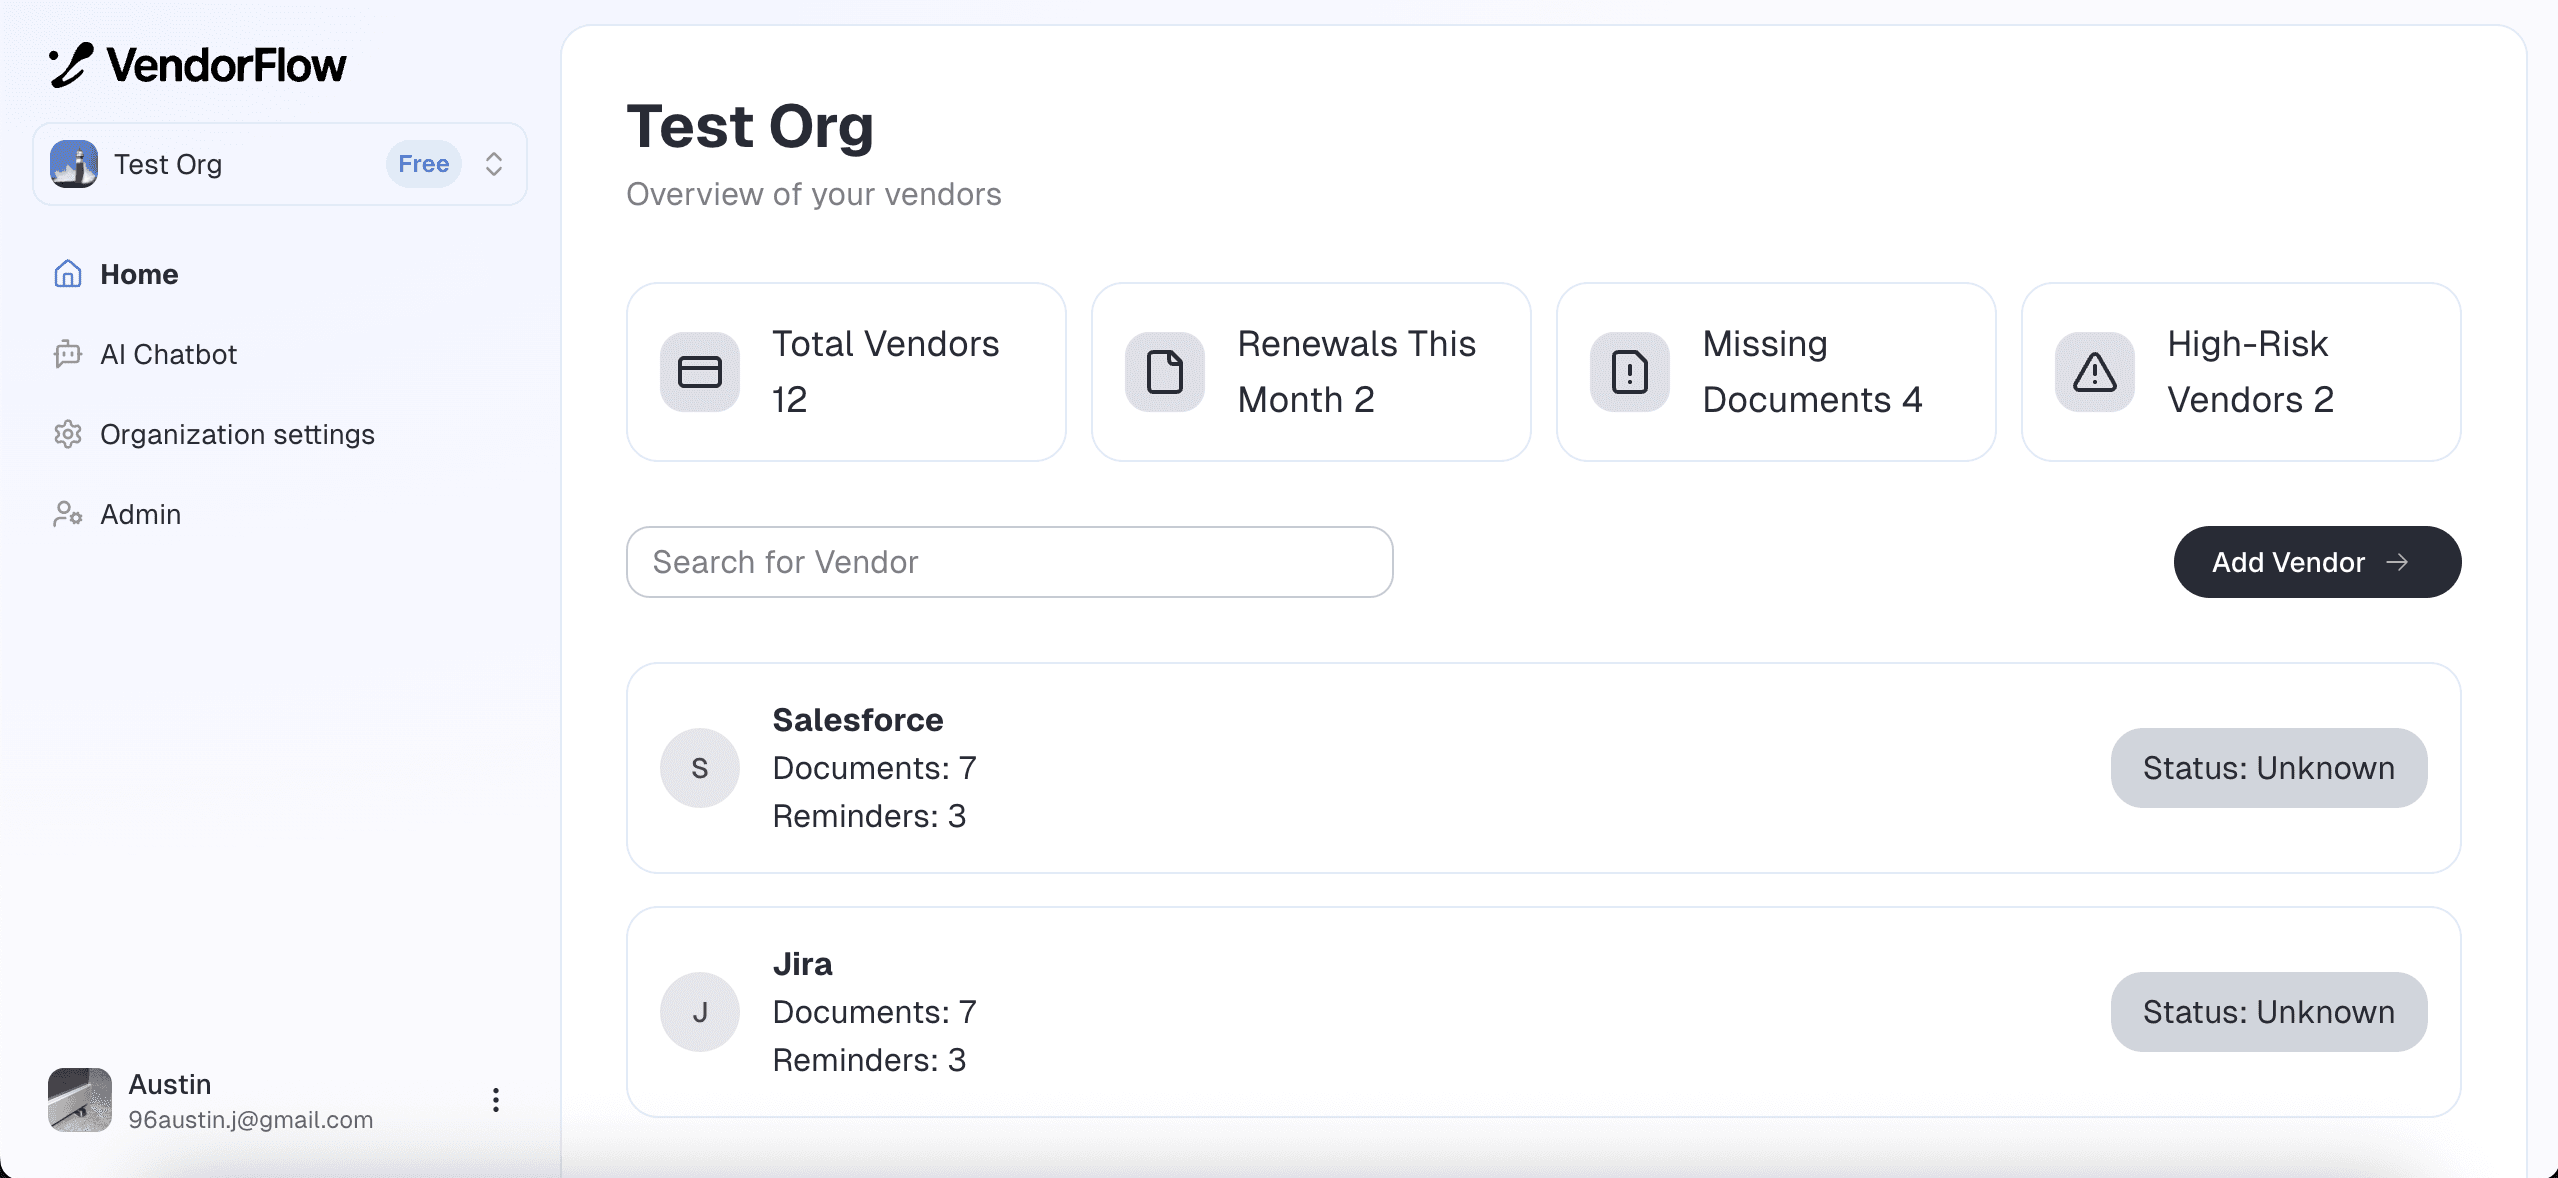
Task: Click the Total Vendors card icon
Action: pyautogui.click(x=700, y=372)
